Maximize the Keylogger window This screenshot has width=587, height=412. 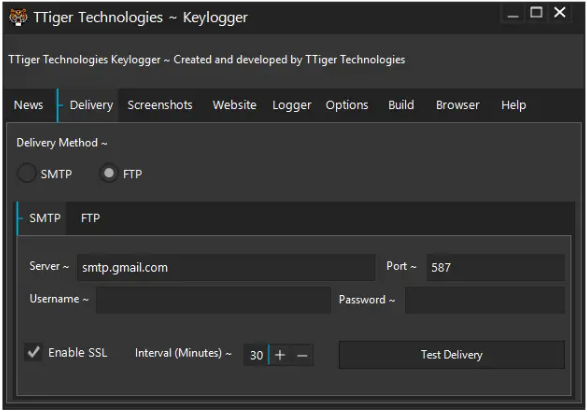[x=536, y=13]
